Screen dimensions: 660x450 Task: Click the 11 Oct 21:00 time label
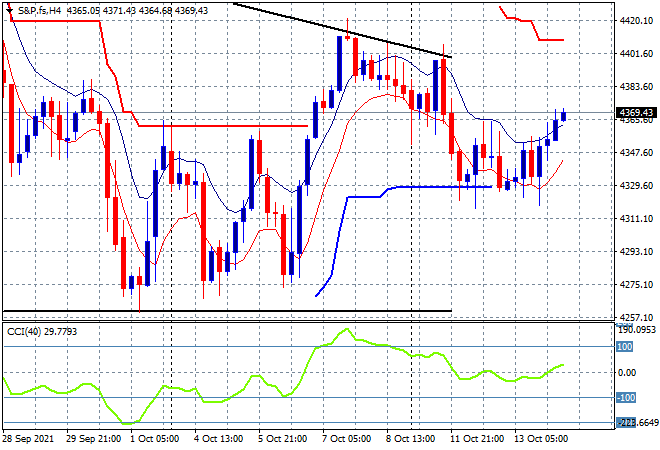(x=477, y=439)
